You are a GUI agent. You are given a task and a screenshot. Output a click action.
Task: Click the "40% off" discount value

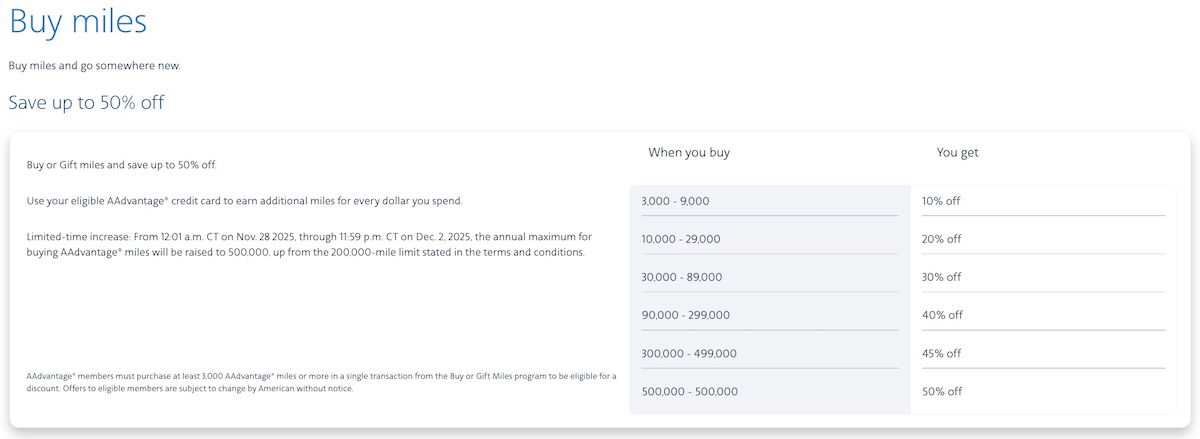pos(942,315)
